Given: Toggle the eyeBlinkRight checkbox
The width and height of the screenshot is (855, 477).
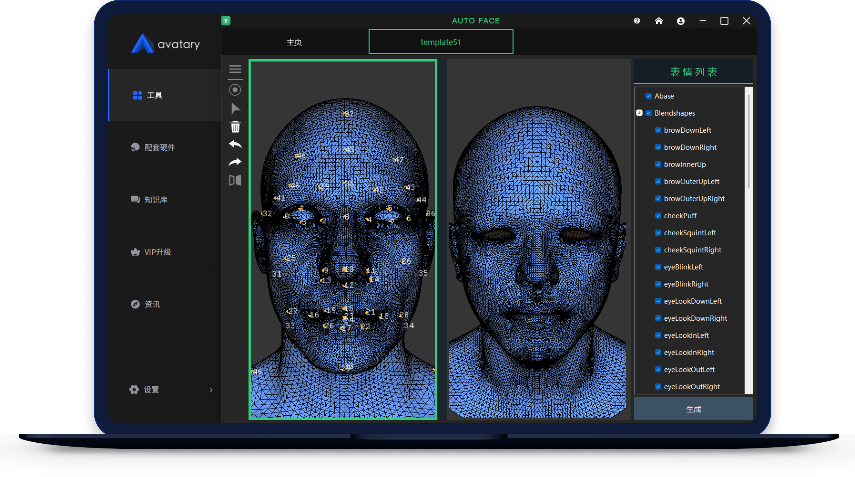Looking at the screenshot, I should (658, 284).
